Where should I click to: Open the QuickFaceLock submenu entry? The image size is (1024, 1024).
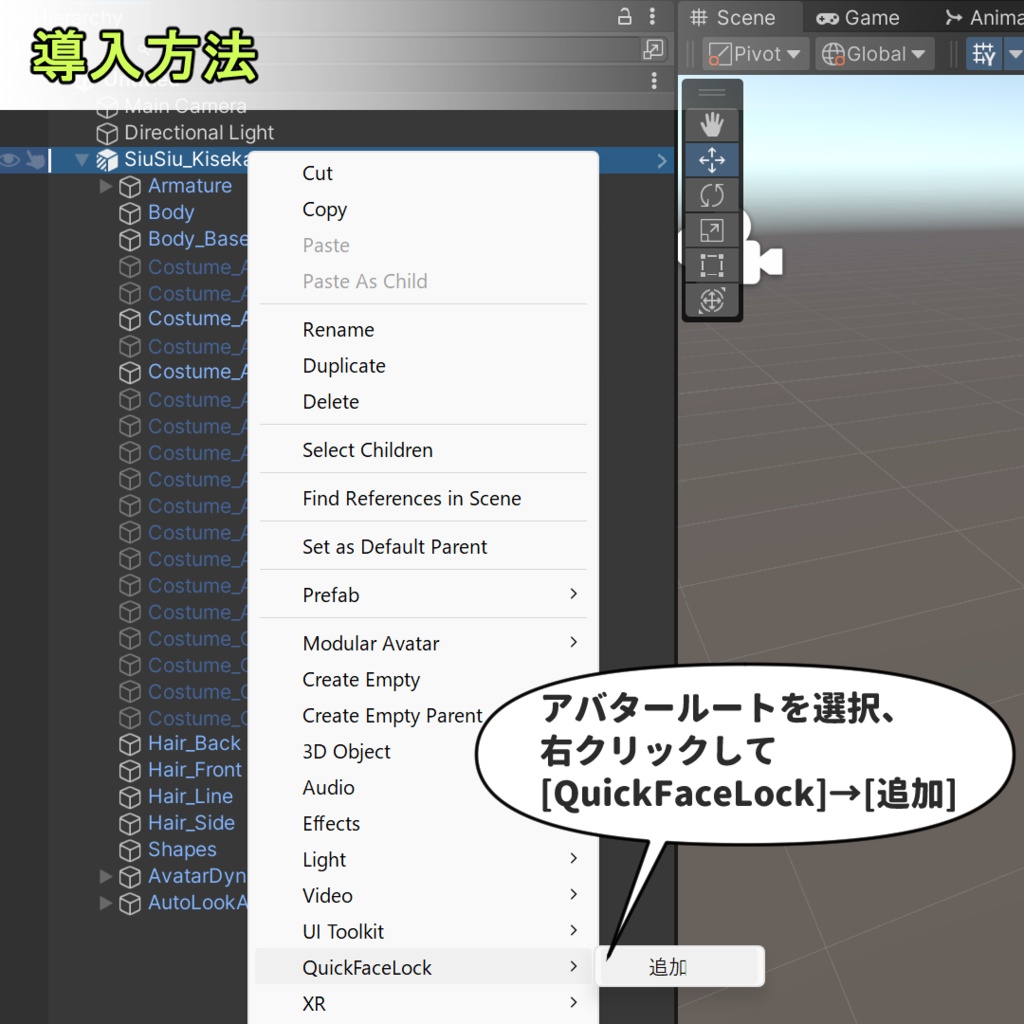[423, 967]
